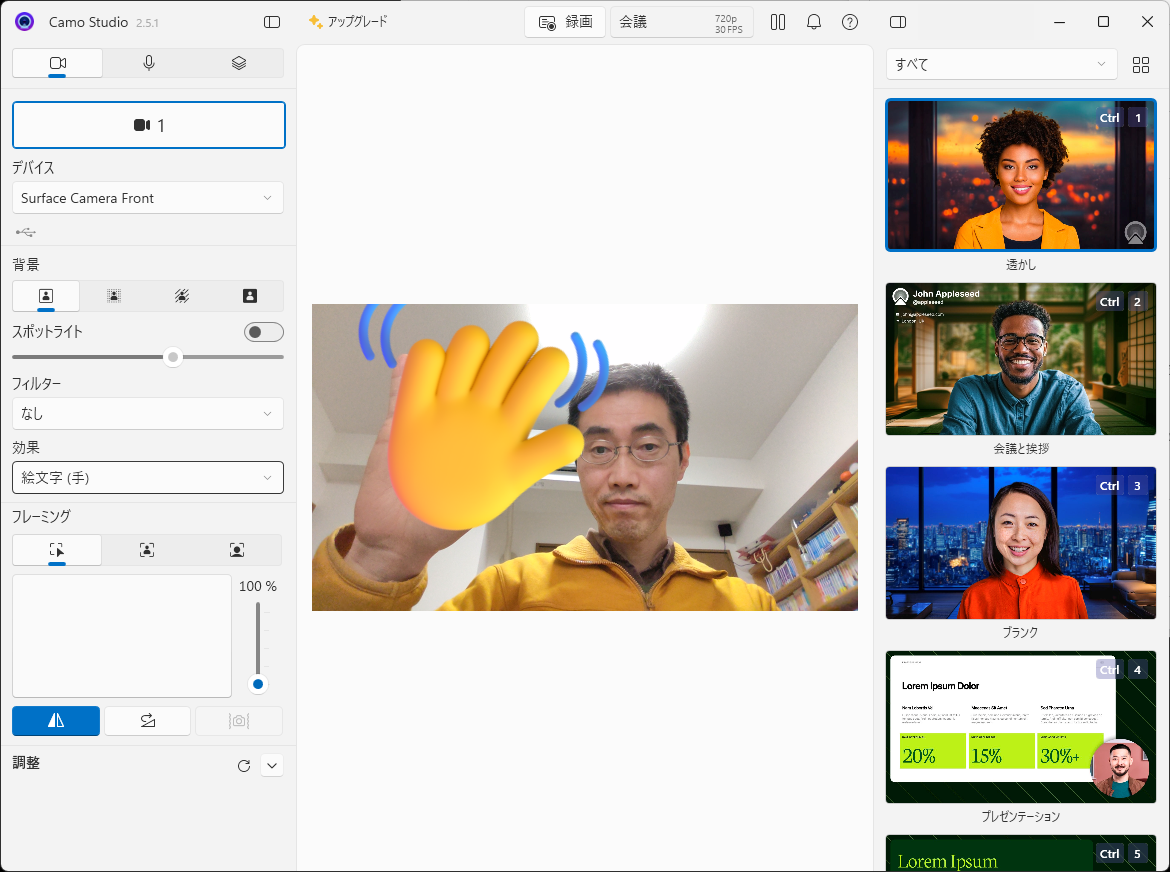Image resolution: width=1170 pixels, height=872 pixels.
Task: Open the help question mark icon
Action: (x=850, y=22)
